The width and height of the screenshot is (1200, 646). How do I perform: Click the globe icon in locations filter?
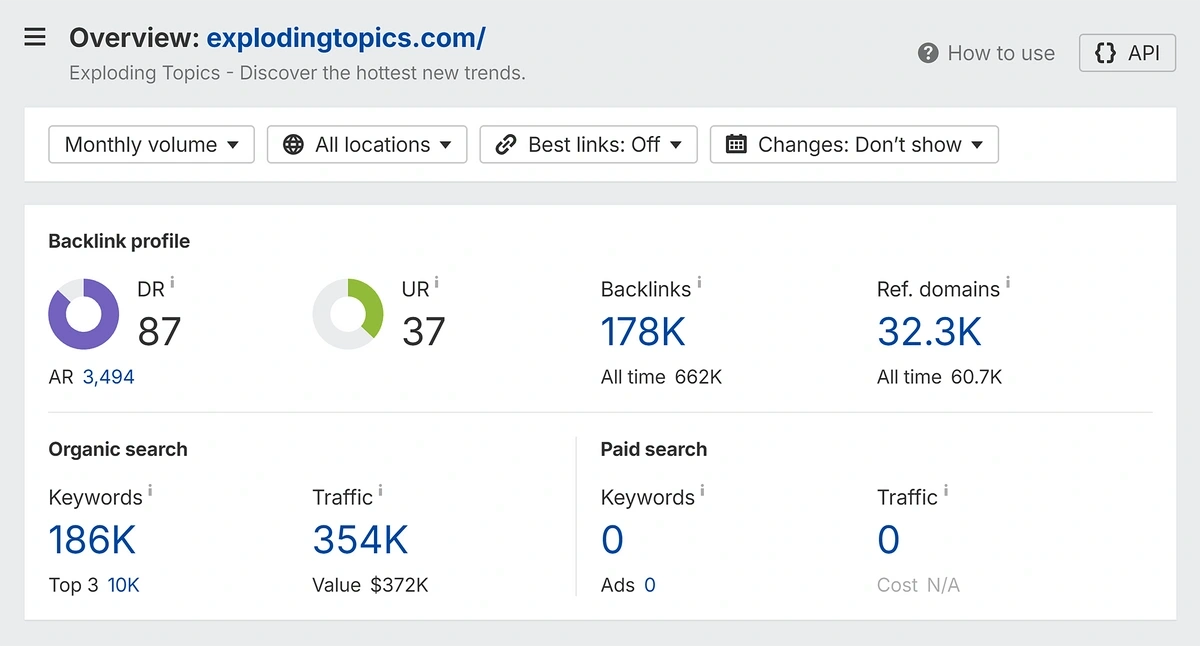coord(294,145)
